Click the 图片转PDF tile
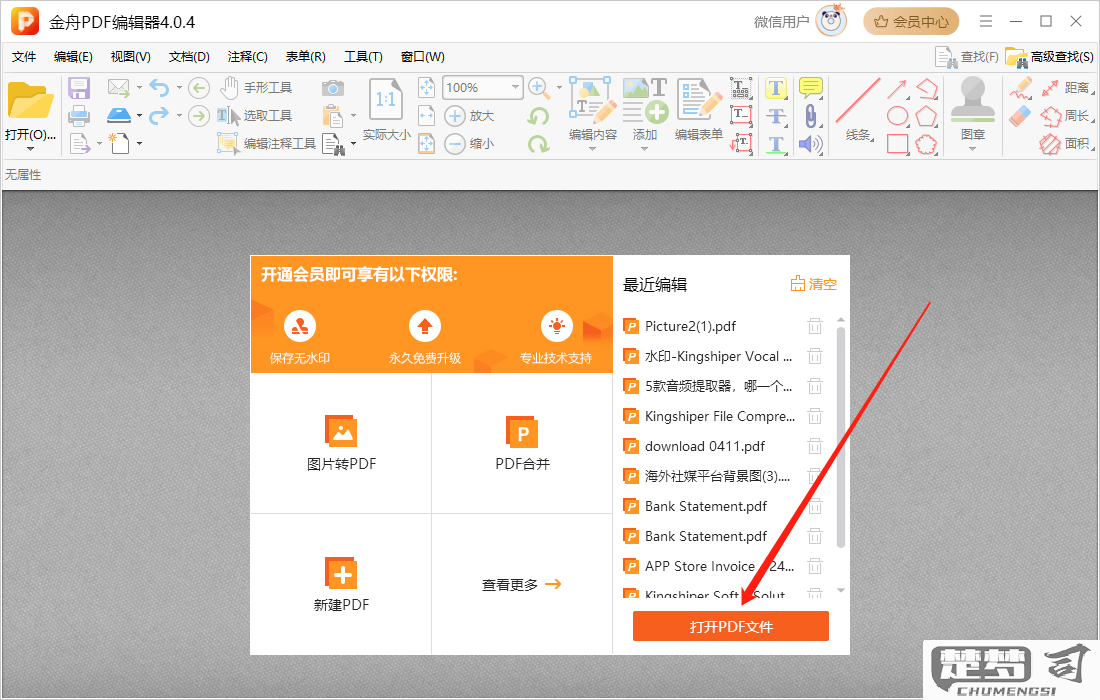1100x700 pixels. click(x=342, y=443)
